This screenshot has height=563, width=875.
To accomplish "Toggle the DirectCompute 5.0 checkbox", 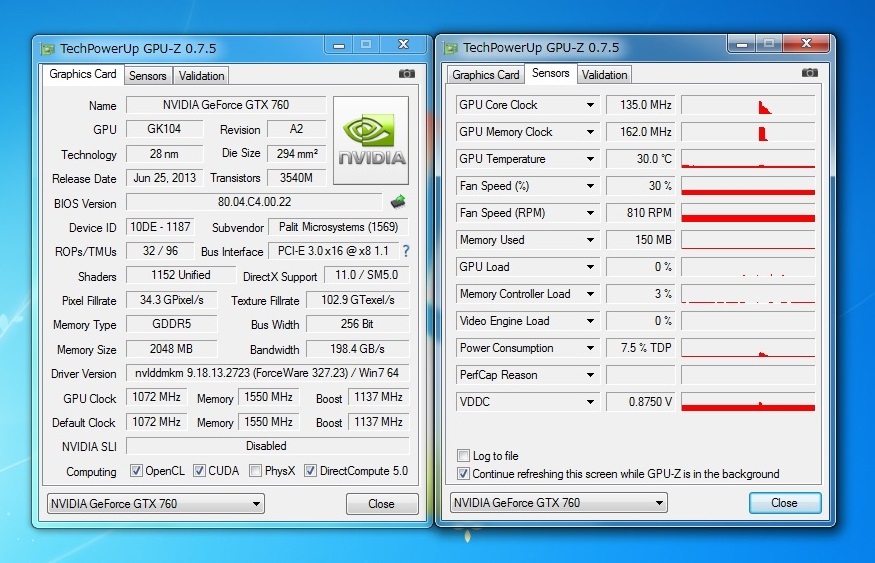I will coord(310,470).
